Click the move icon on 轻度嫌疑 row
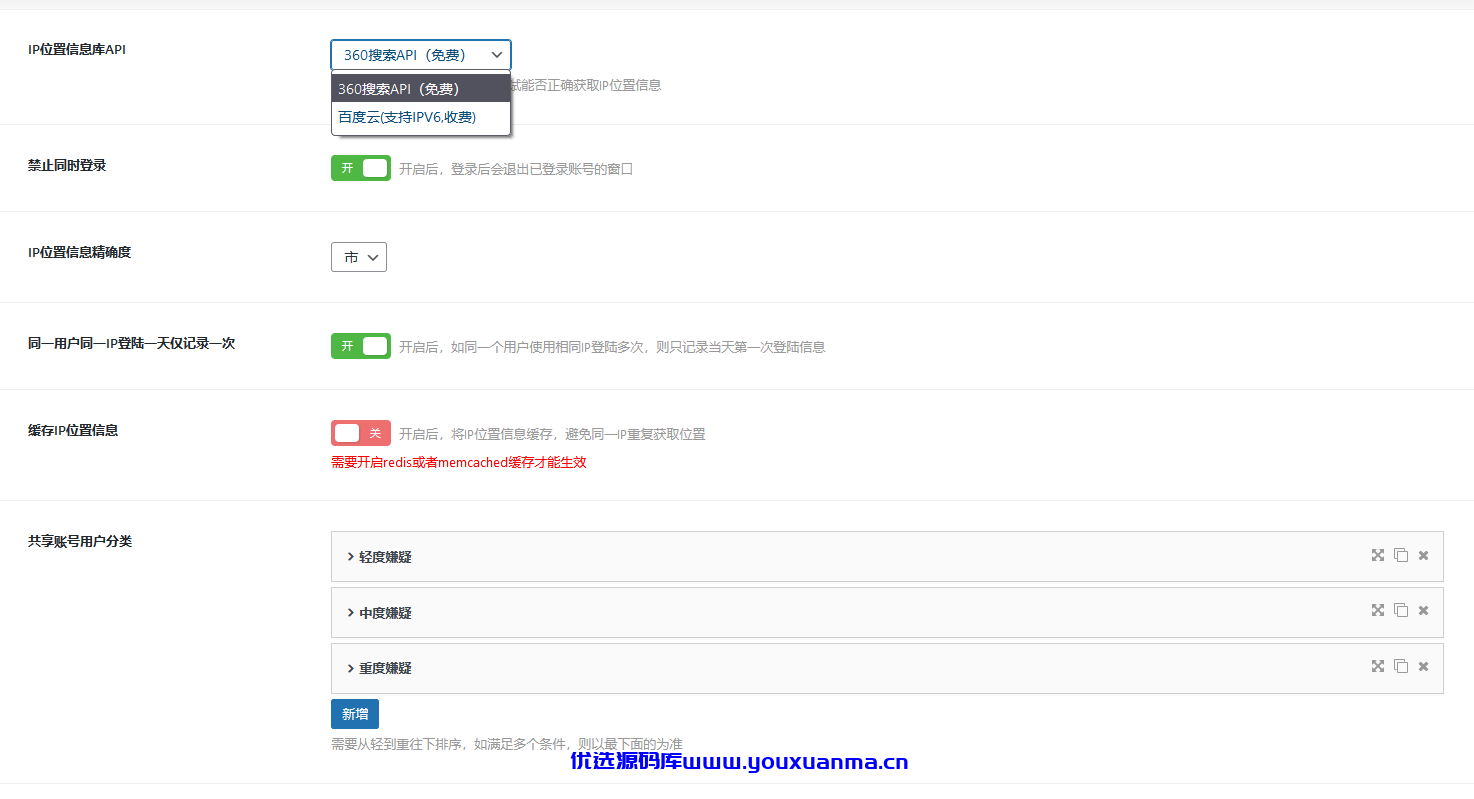 pos(1378,555)
